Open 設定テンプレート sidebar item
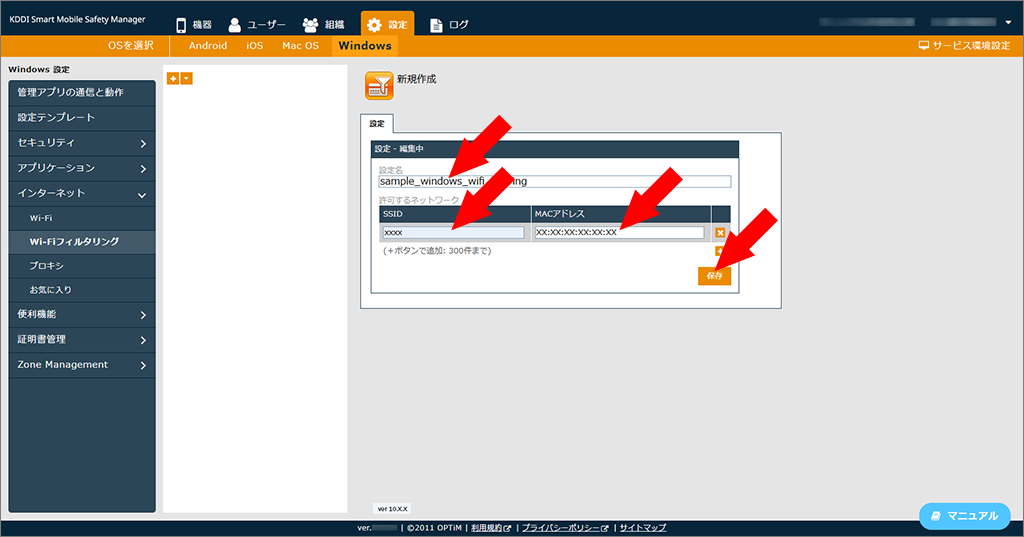Image resolution: width=1024 pixels, height=537 pixels. pyautogui.click(x=82, y=118)
